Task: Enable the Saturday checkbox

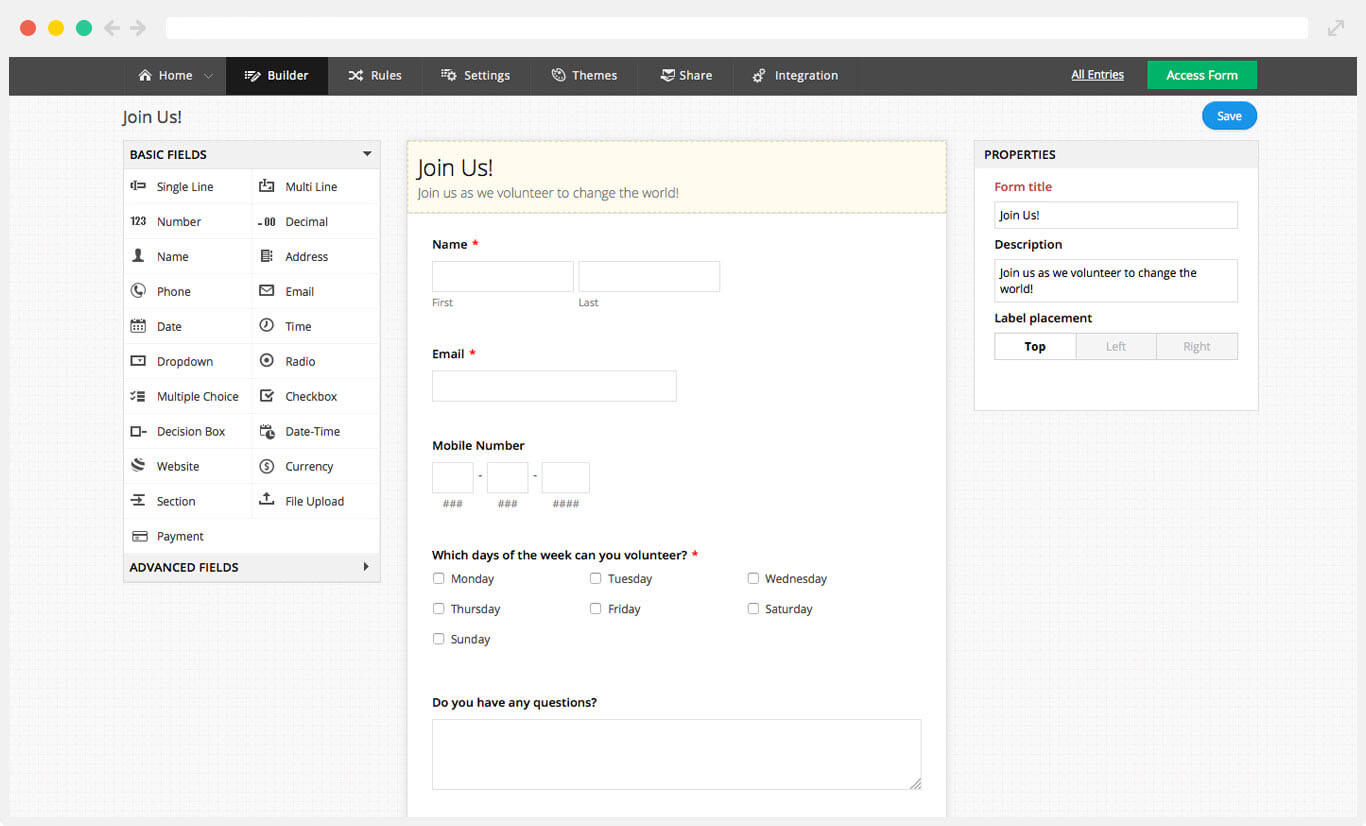Action: point(753,608)
